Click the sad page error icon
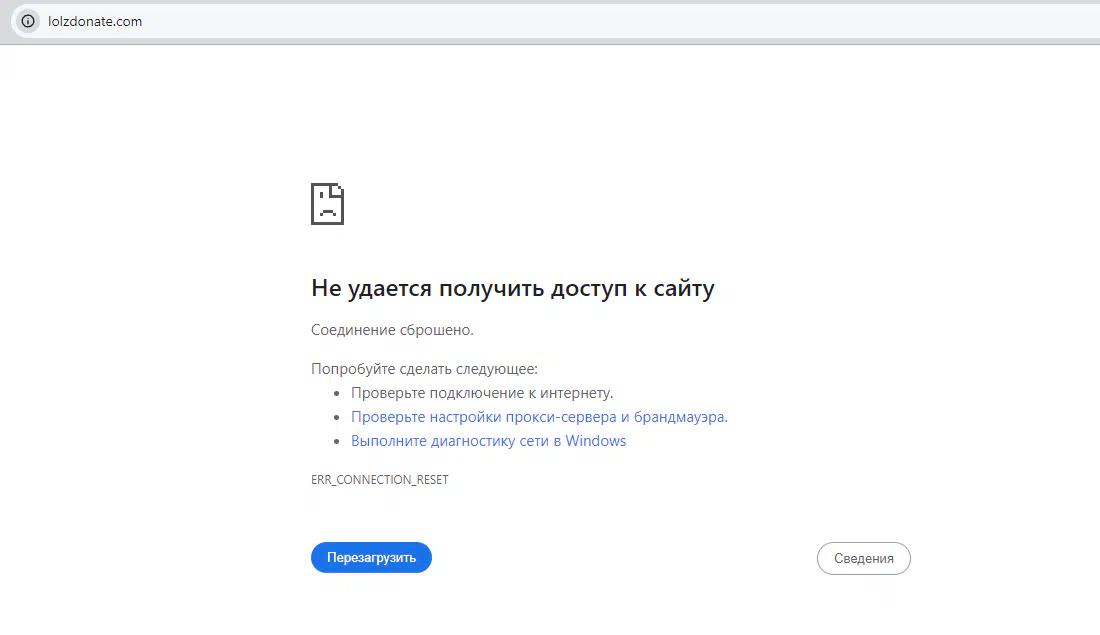Viewport: 1100px width, 635px height. coord(327,204)
